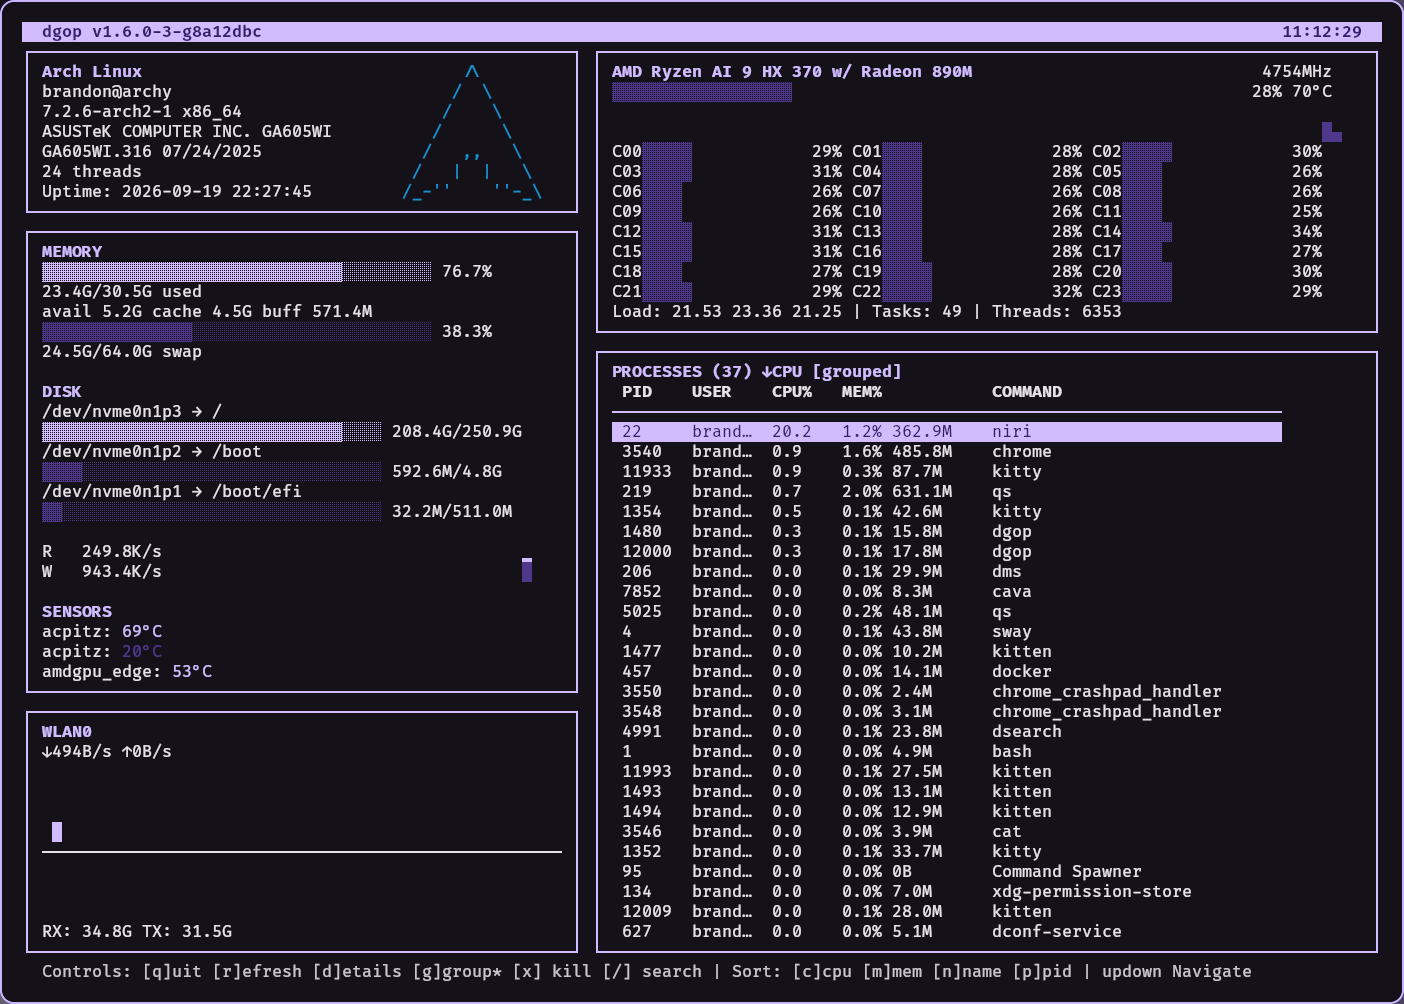The height and width of the screenshot is (1004, 1404).
Task: Click the /dev/nvme0n1p2 /boot disk usage bar
Action: pos(212,471)
